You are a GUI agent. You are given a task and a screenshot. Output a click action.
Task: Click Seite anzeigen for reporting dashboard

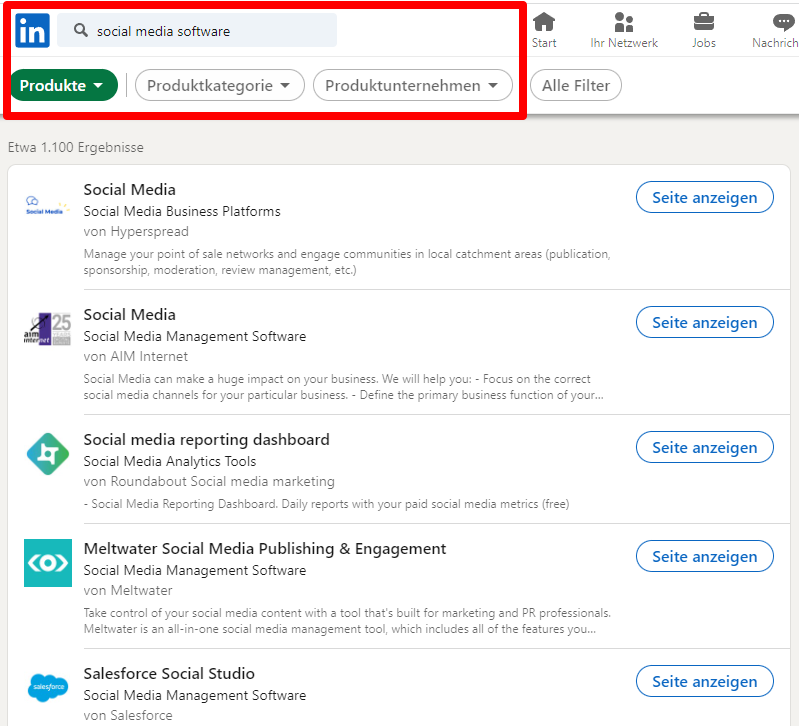click(705, 447)
